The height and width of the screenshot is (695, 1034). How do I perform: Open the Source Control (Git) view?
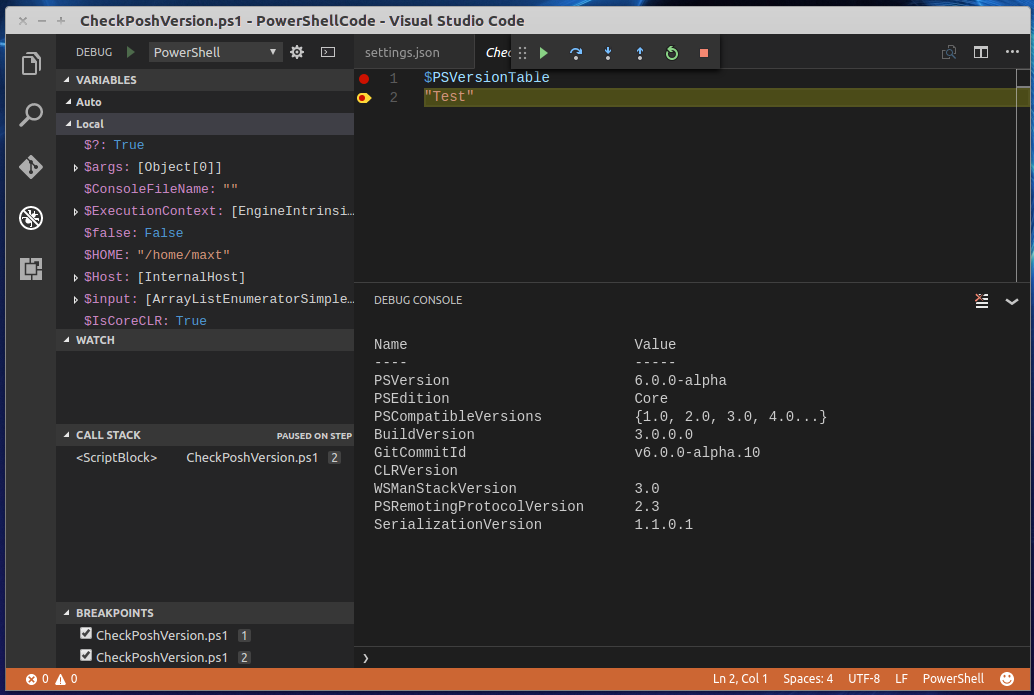pos(31,166)
